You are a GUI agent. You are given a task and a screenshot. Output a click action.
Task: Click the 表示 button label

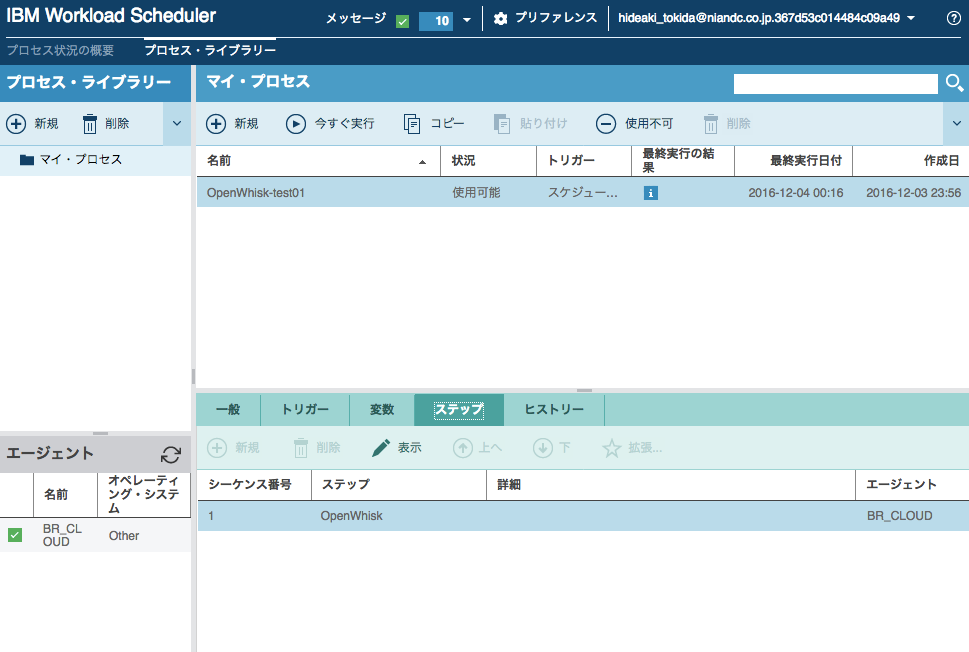(x=410, y=447)
